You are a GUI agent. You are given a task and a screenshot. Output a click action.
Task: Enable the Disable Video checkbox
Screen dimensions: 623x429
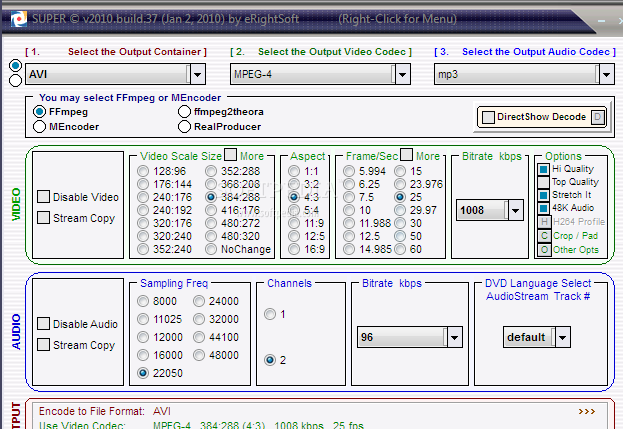(x=44, y=197)
